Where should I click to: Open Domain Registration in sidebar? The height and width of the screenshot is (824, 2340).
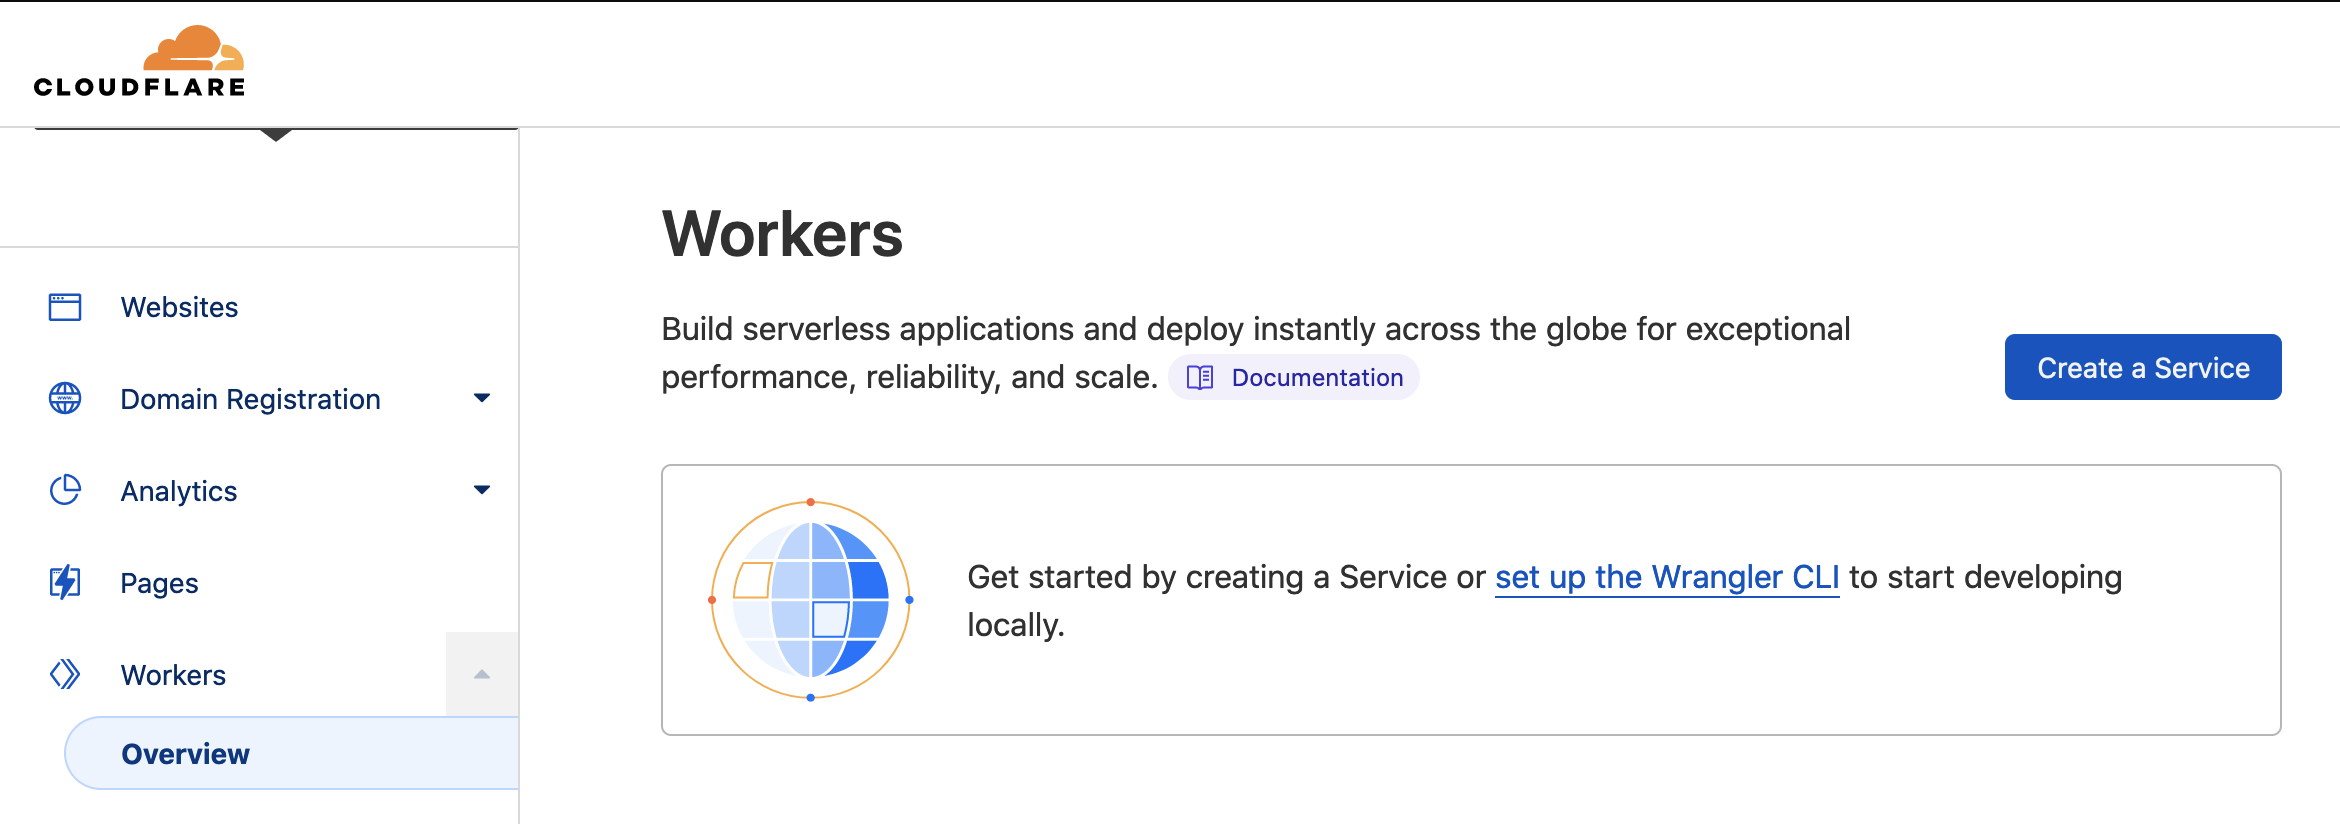click(250, 399)
